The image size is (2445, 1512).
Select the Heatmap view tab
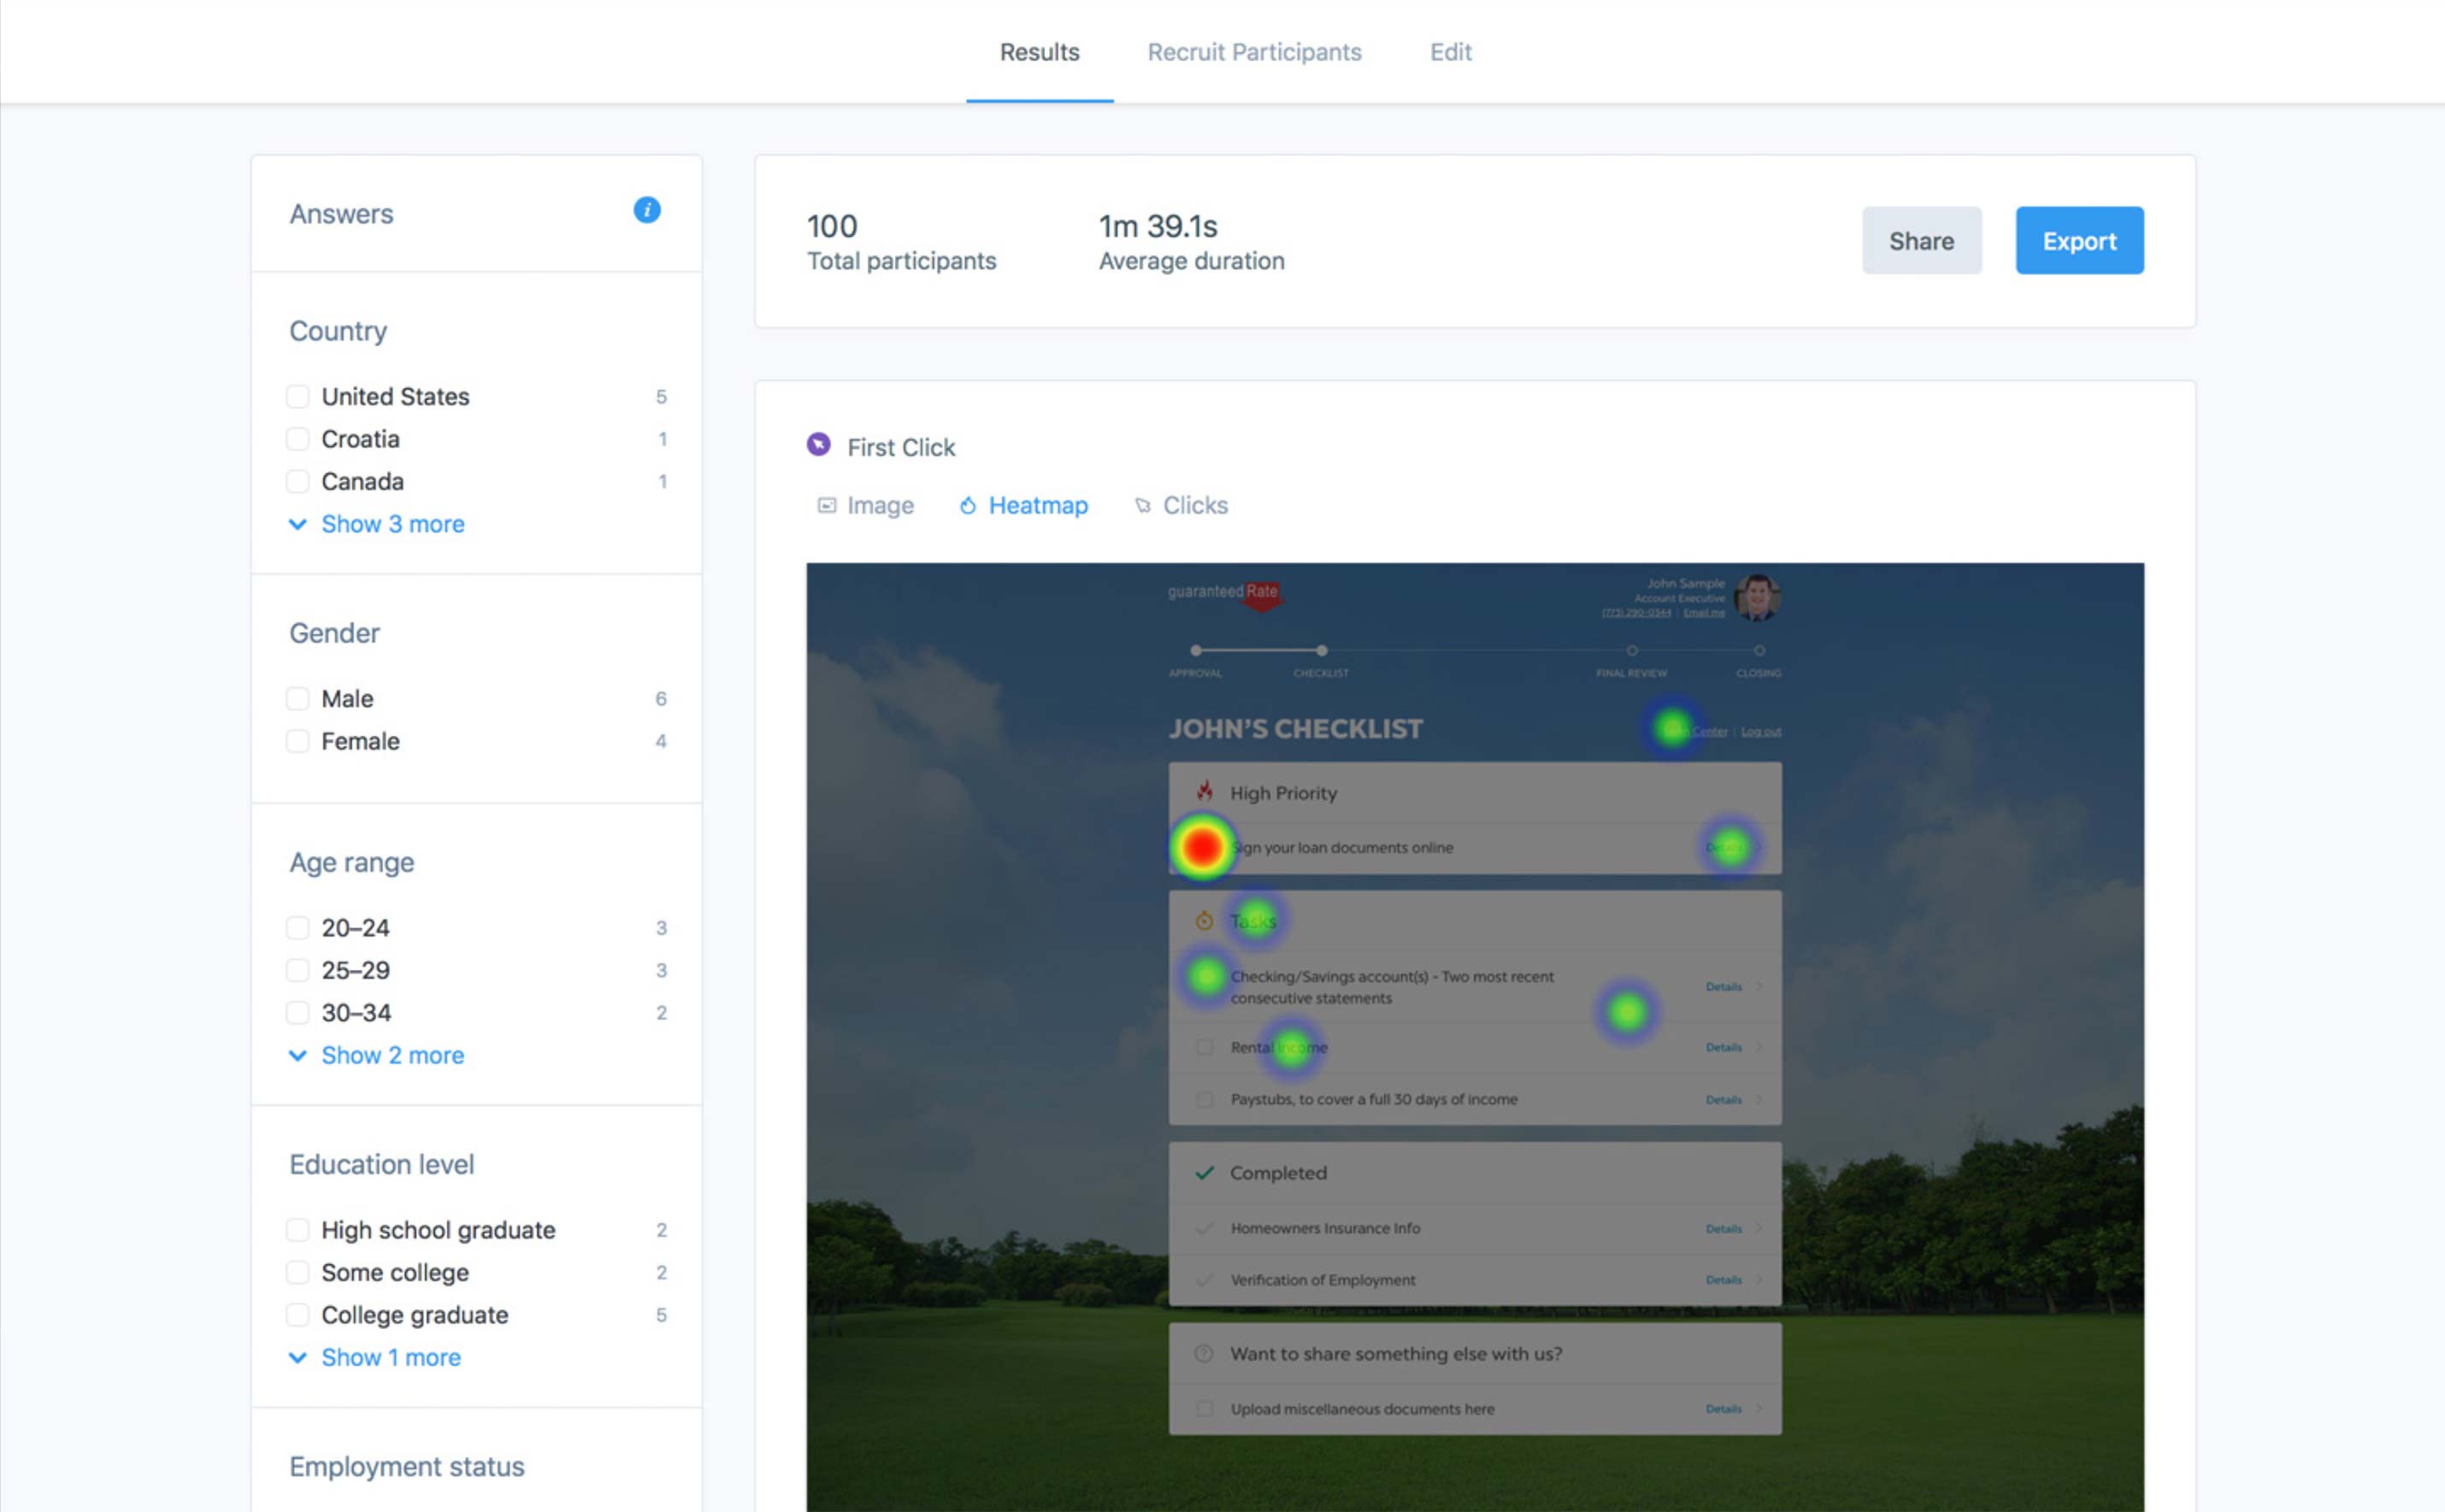click(x=1024, y=506)
